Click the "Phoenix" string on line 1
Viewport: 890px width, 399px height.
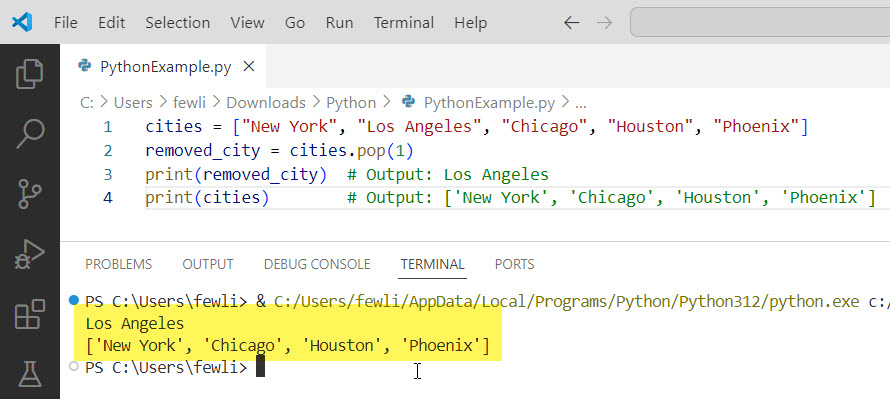point(756,126)
